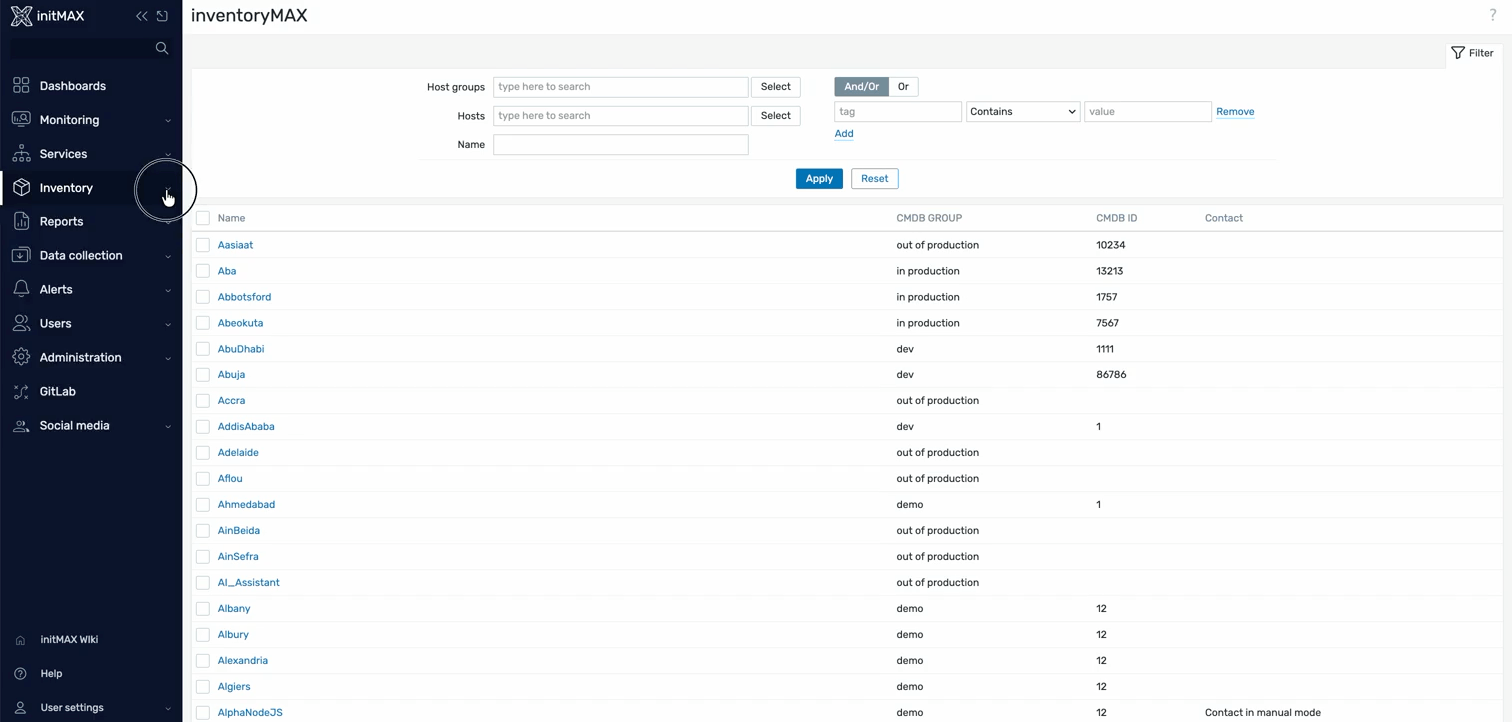The width and height of the screenshot is (1512, 722).
Task: Tick the checkbox for the Abuja host
Action: click(x=203, y=375)
